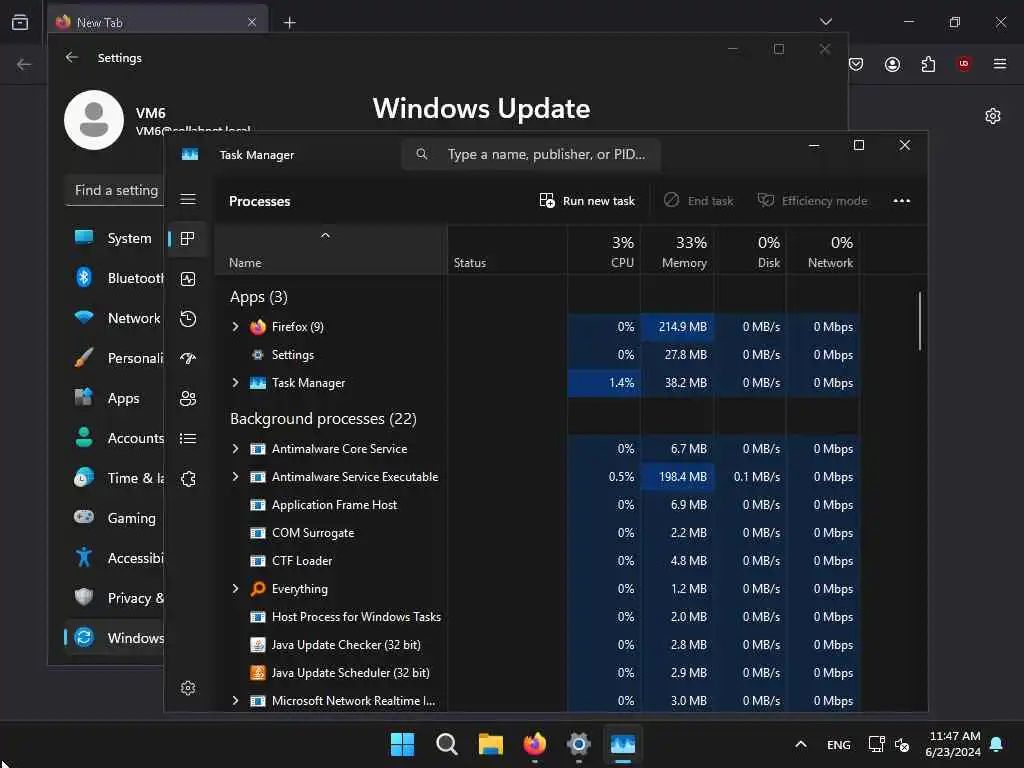The image size is (1024, 768).
Task: Expand Microsoft Network Realtime row
Action: point(236,701)
